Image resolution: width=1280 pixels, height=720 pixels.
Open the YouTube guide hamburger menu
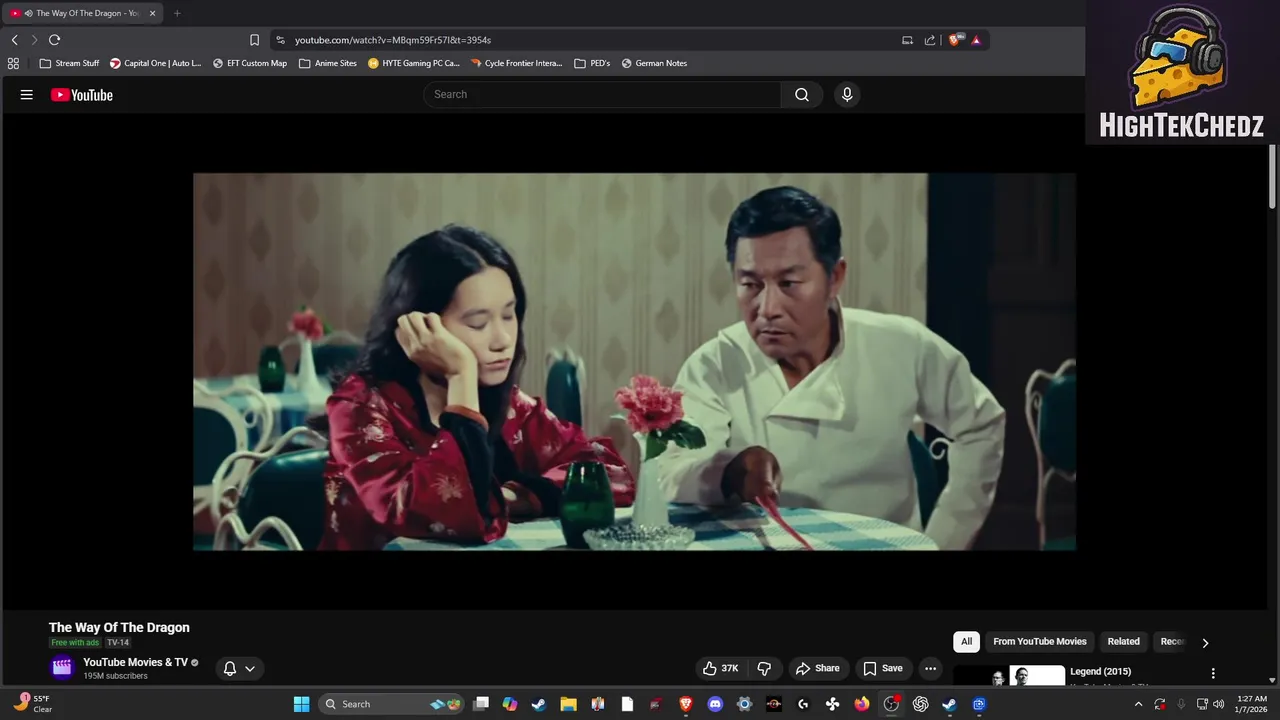27,95
